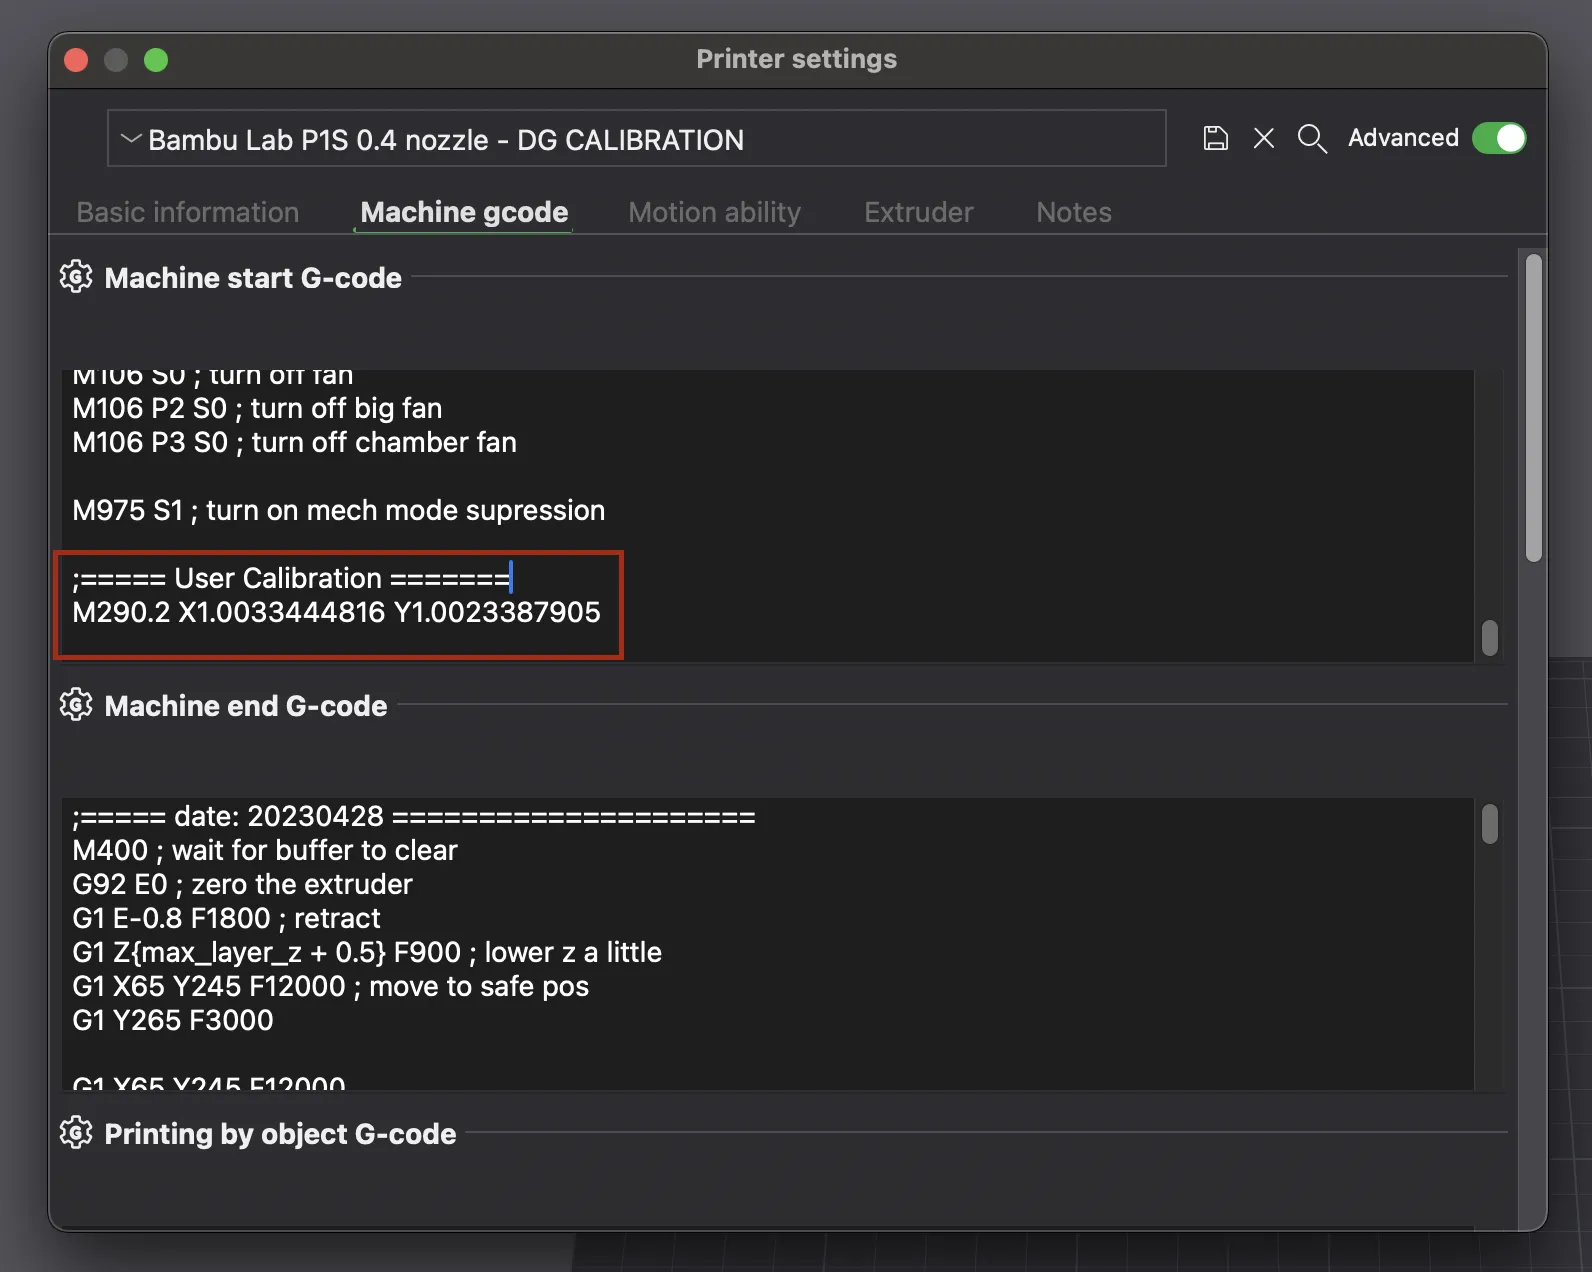Screen dimensions: 1592x1272
Task: Open settings search with magnifier icon
Action: [x=1312, y=138]
